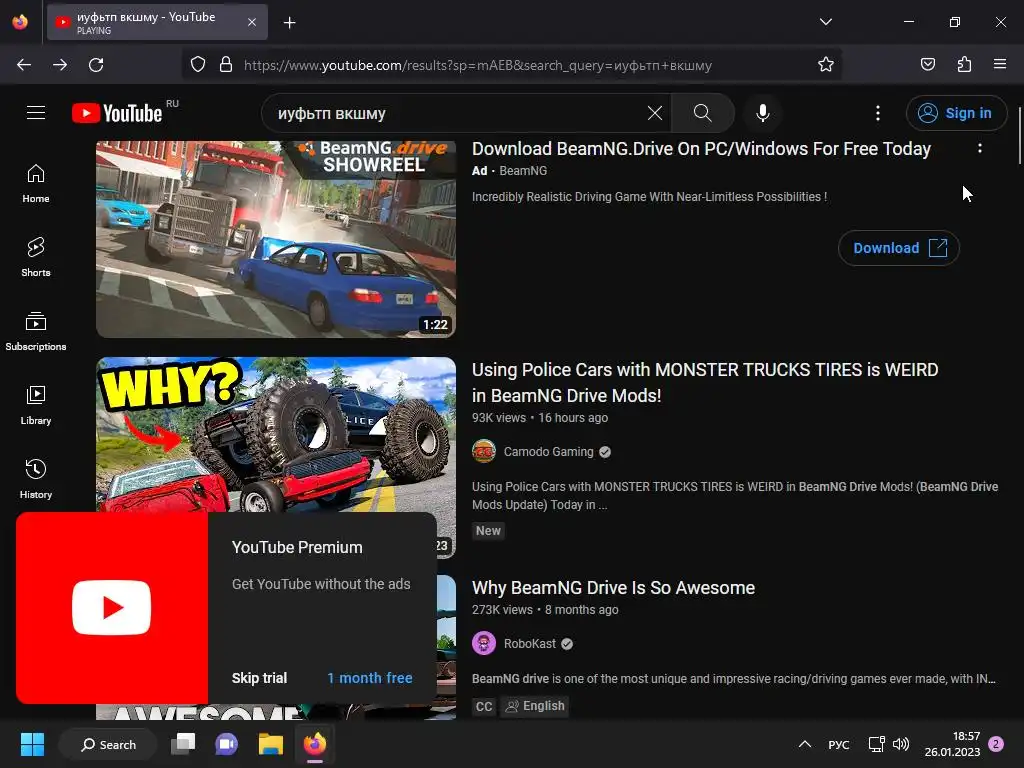The width and height of the screenshot is (1024, 768).
Task: Open the YouTube hamburger guide menu
Action: pos(36,113)
